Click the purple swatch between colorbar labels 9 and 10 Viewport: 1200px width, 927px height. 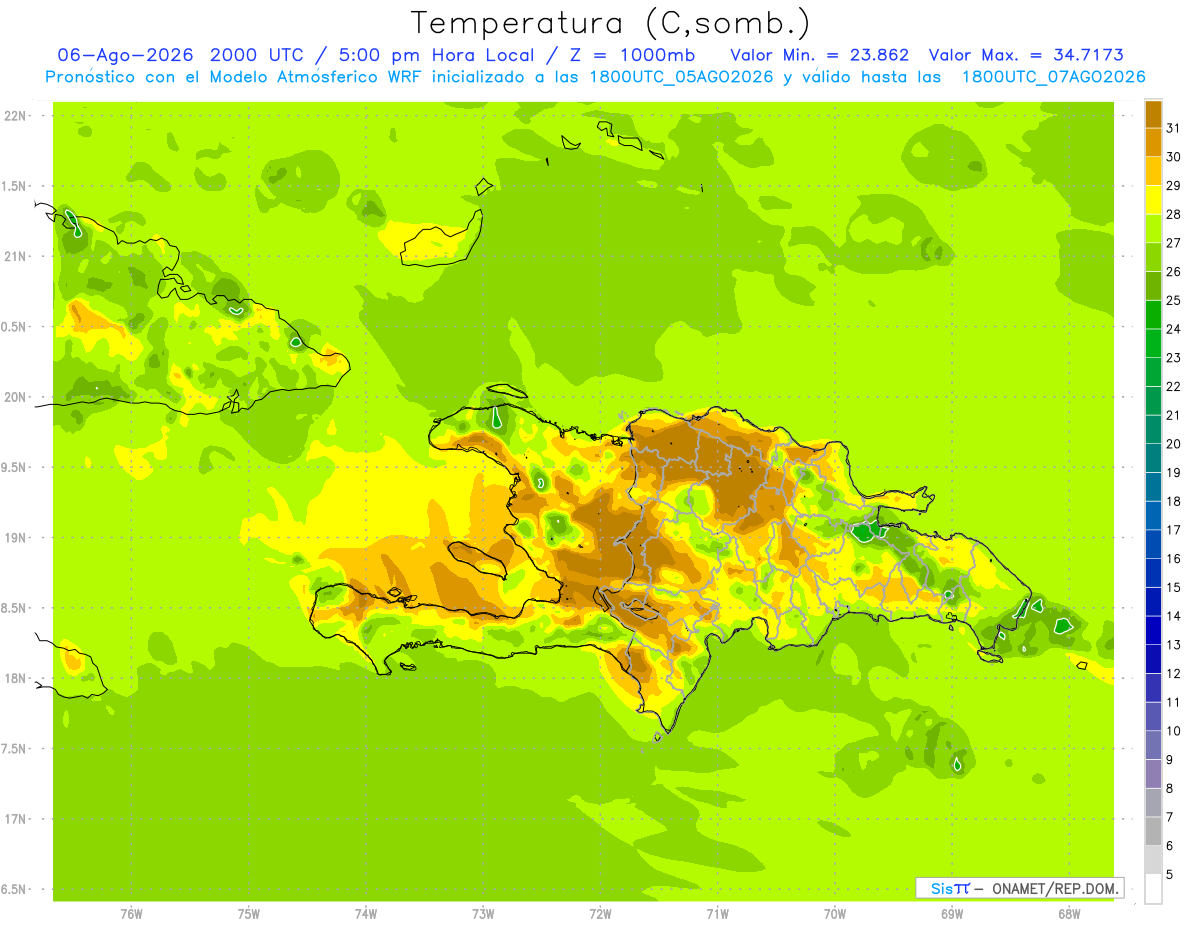coord(1153,745)
